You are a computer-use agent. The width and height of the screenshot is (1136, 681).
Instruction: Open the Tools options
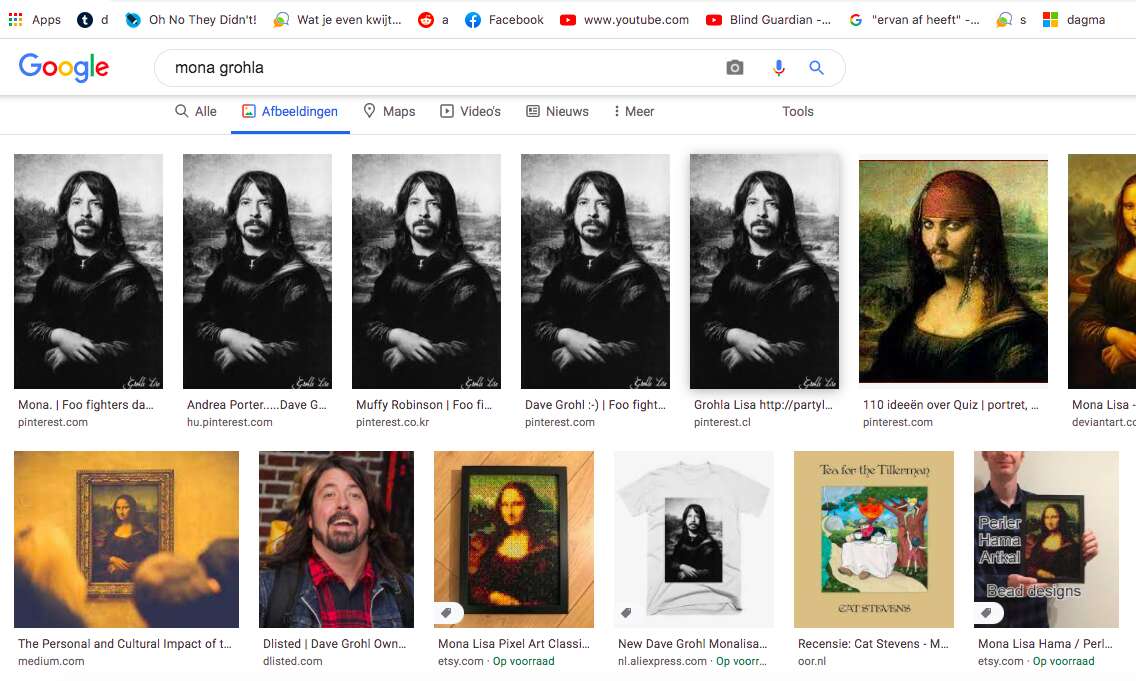[x=798, y=111]
